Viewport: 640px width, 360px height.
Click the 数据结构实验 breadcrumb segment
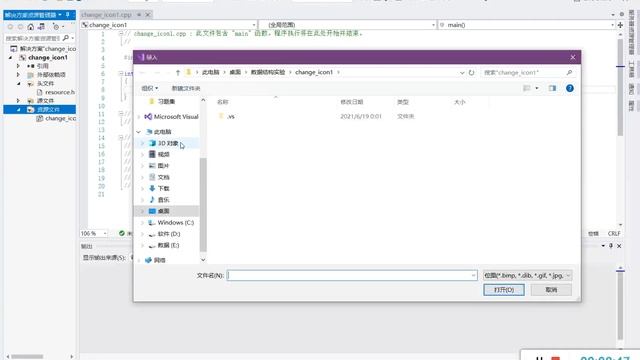[x=268, y=72]
